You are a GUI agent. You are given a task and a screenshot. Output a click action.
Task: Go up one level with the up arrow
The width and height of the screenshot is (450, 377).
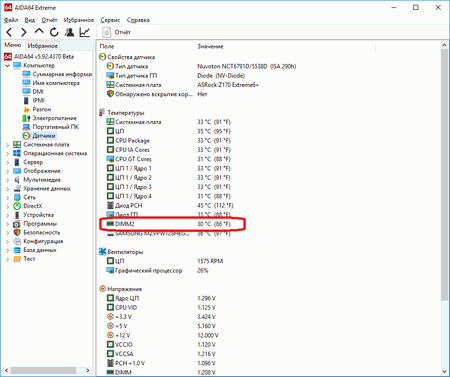(39, 32)
